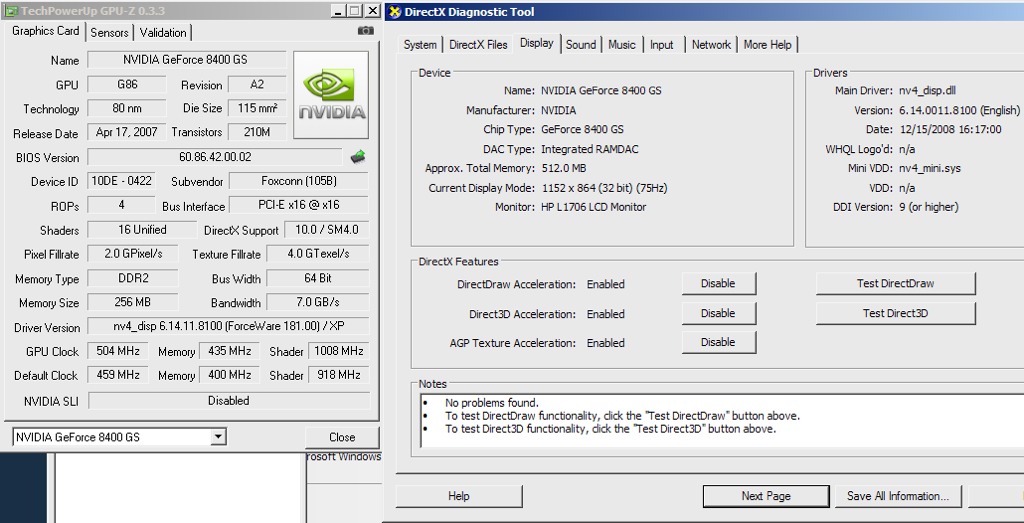Disable DirectDraw Acceleration
This screenshot has height=523, width=1024.
click(x=718, y=284)
